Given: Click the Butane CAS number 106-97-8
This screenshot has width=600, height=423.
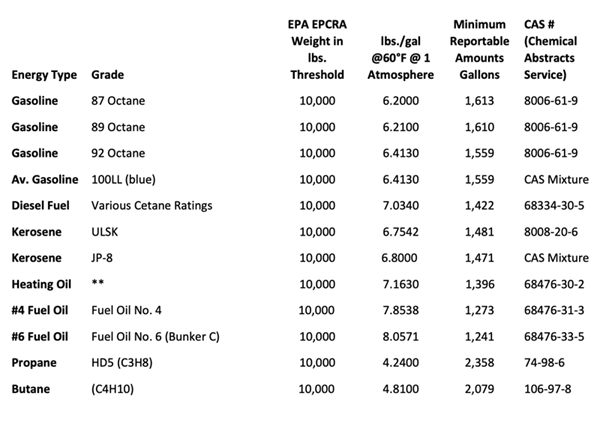Looking at the screenshot, I should 549,387.
